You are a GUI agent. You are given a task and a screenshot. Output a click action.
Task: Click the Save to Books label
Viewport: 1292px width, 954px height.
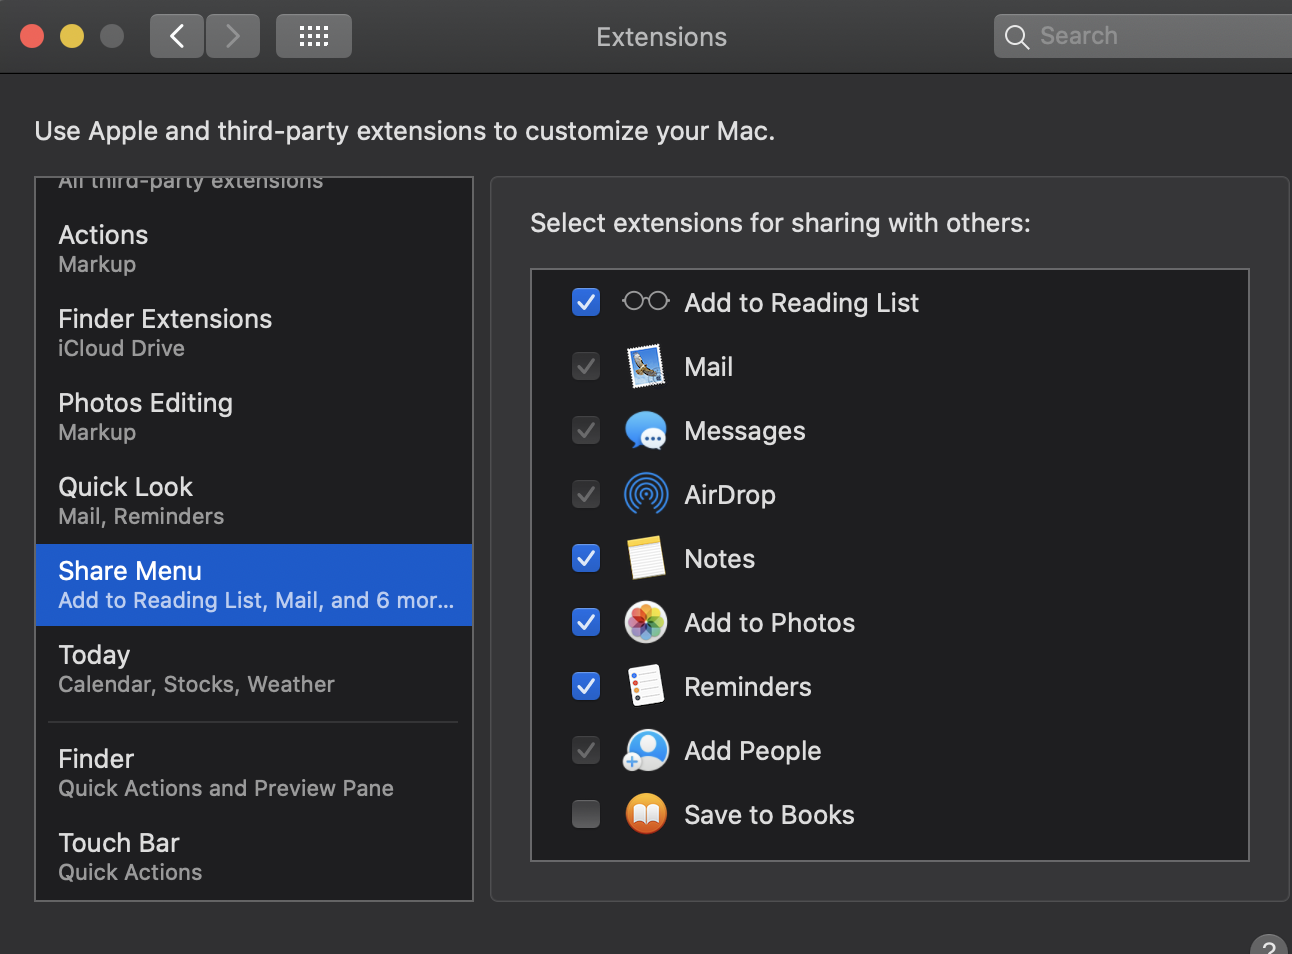pos(769,815)
